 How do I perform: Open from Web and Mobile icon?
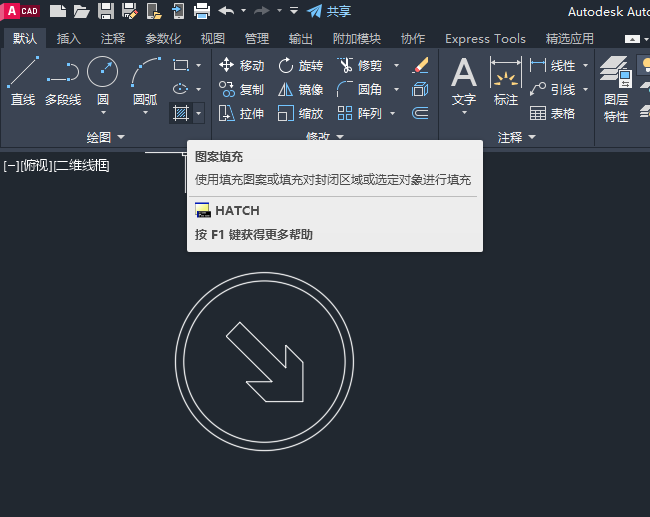click(154, 11)
